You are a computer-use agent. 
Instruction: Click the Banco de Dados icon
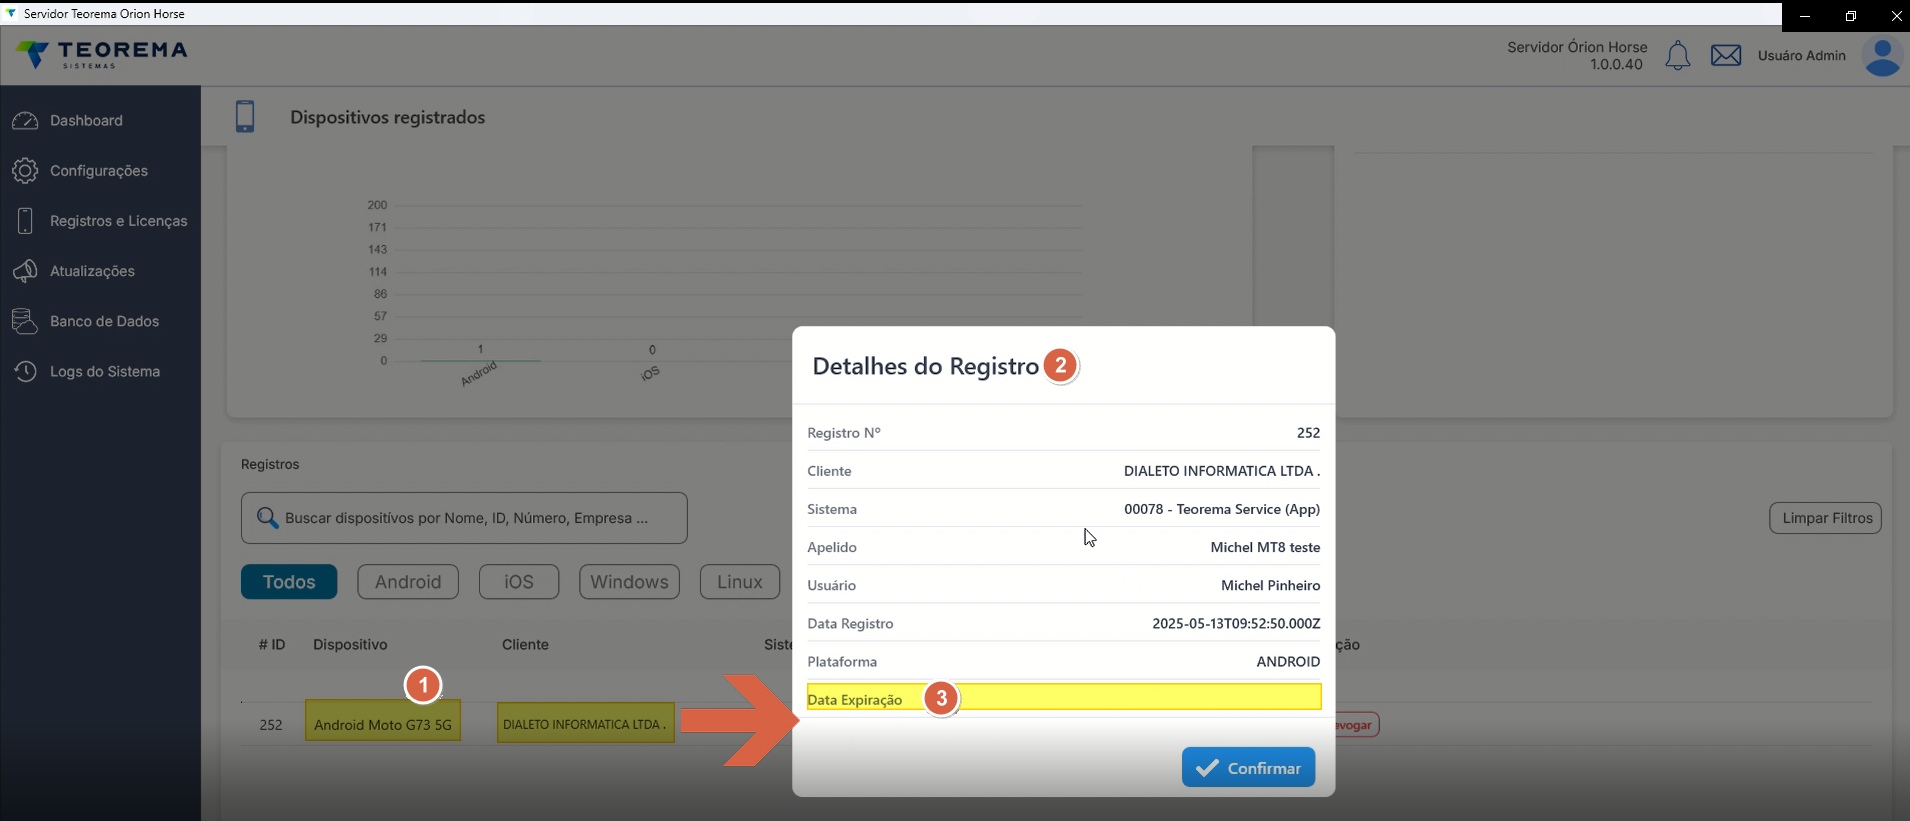[x=25, y=321]
